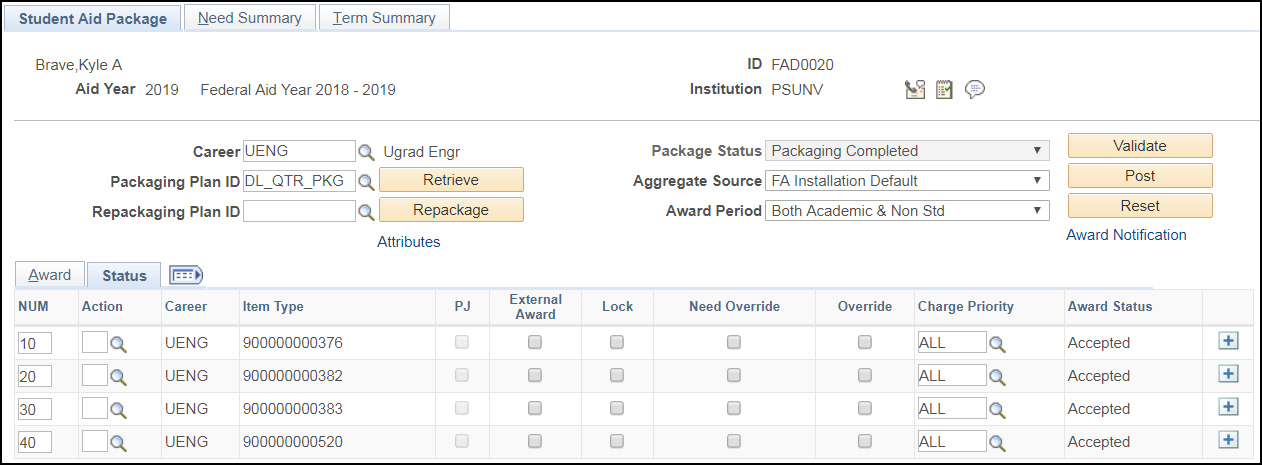Screen dimensions: 1262x465
Task: Click Action lookup icon in row 30
Action: 119,410
